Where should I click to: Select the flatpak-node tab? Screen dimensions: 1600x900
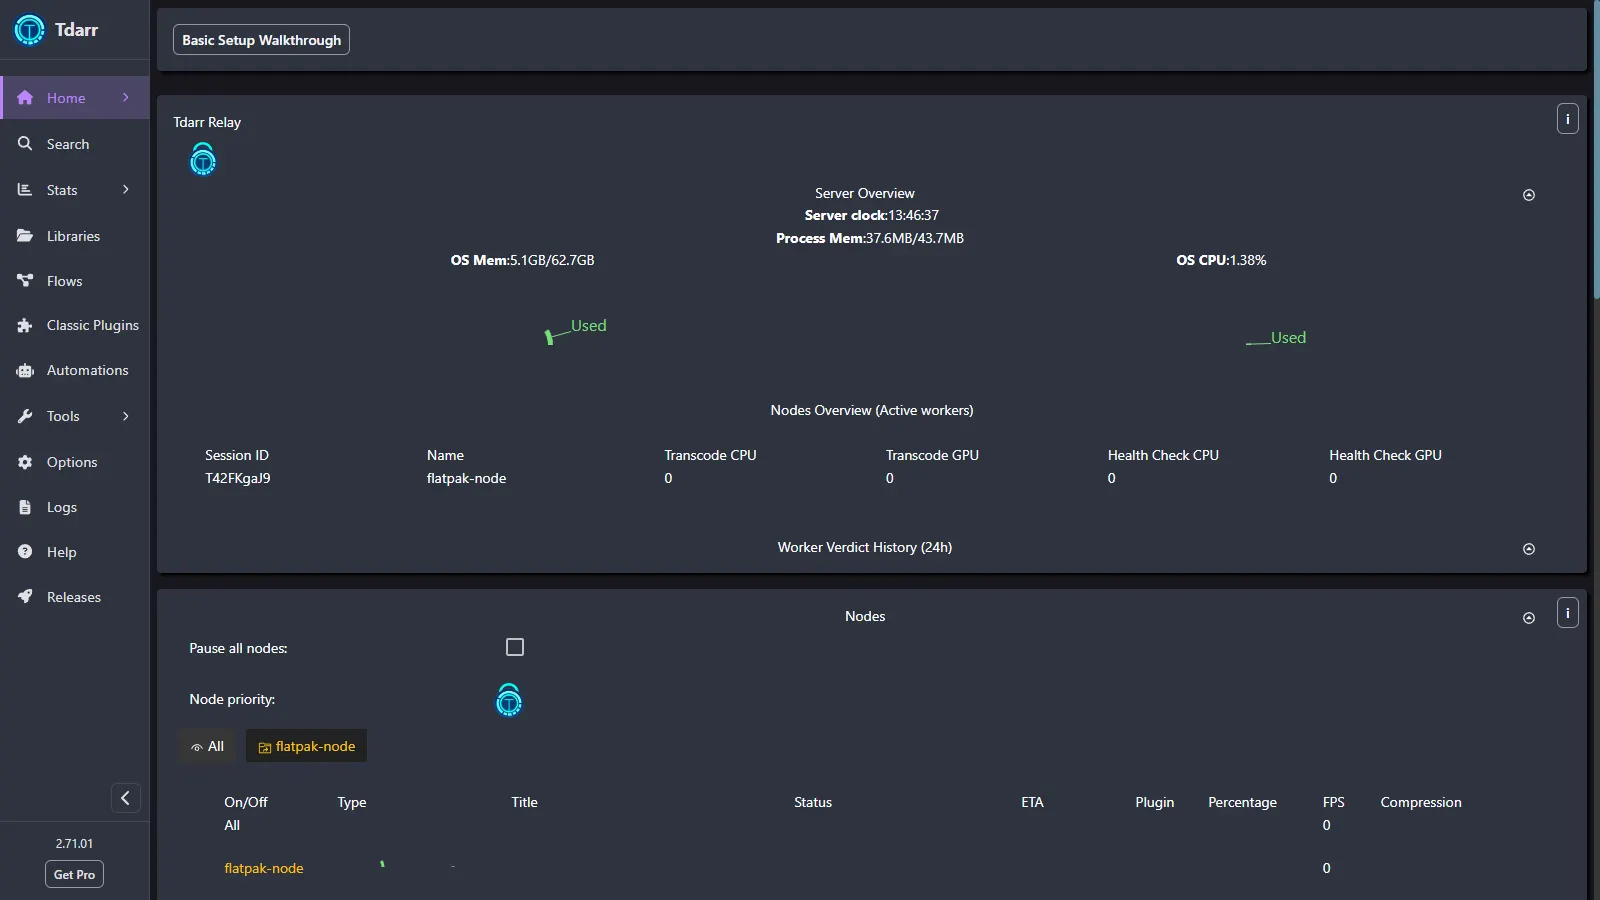pyautogui.click(x=306, y=746)
